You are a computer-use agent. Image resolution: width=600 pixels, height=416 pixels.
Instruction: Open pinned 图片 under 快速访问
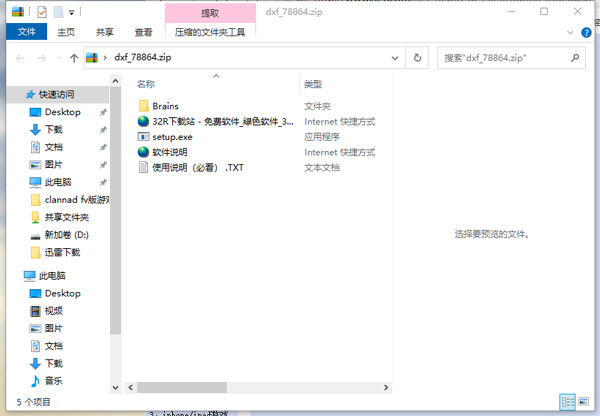click(53, 165)
